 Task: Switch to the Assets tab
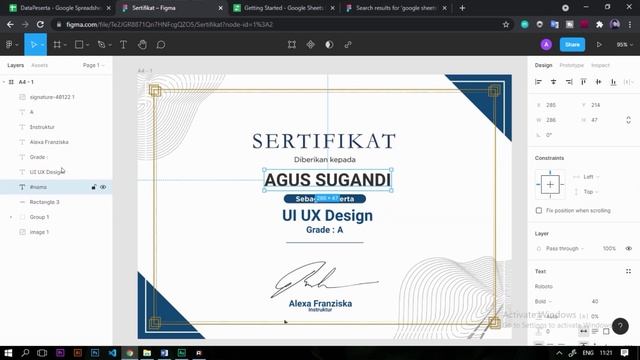[40, 65]
